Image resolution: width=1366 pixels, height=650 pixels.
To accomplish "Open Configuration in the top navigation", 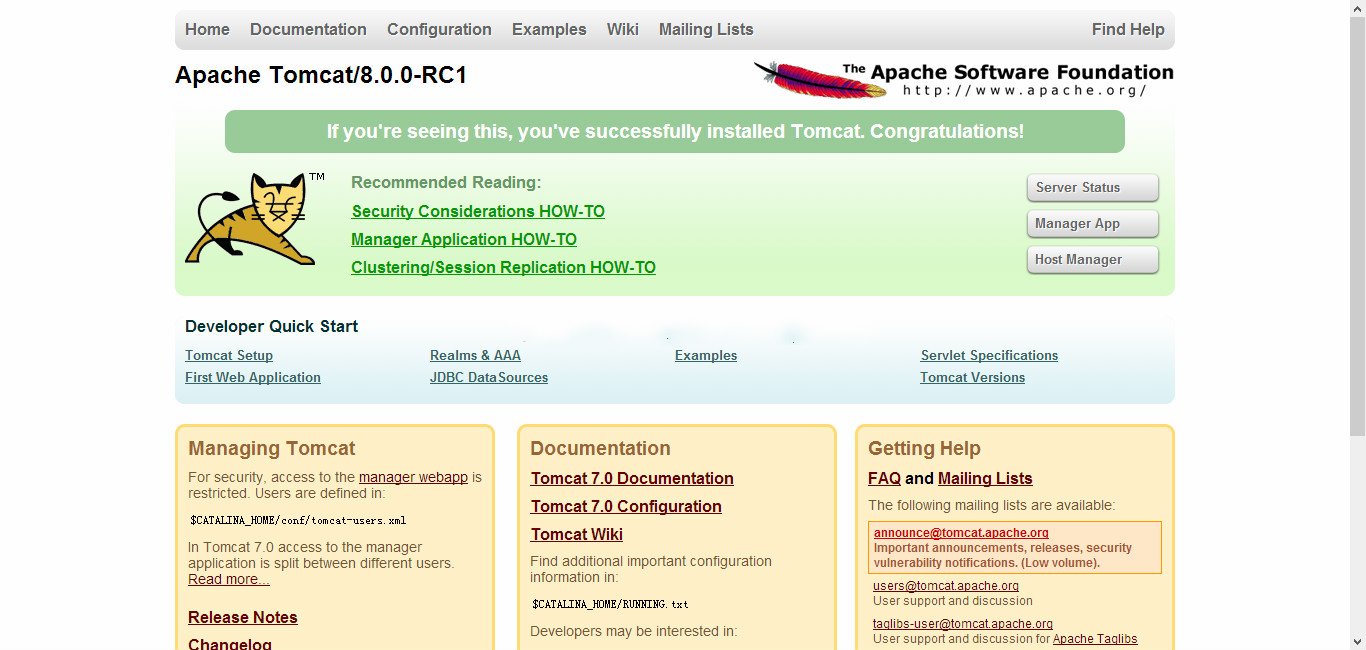I will tap(439, 30).
